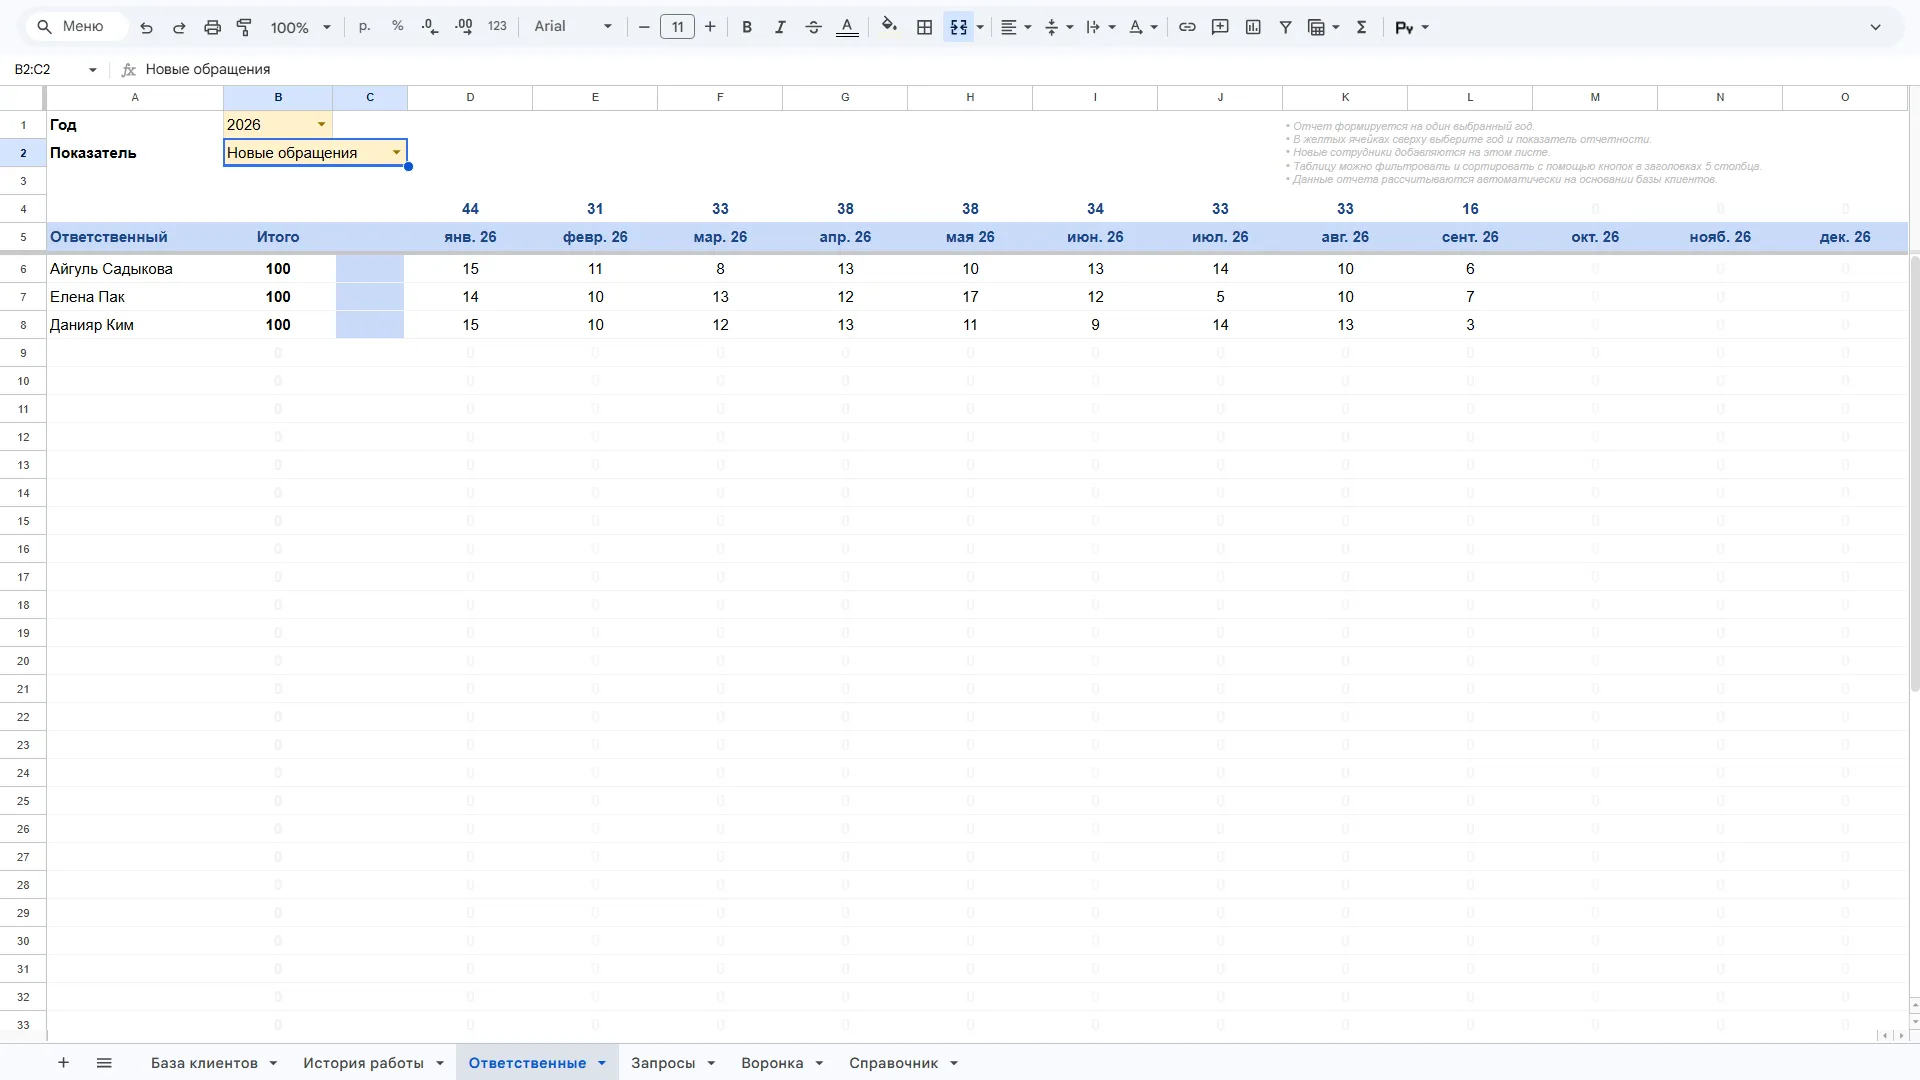Add a new sheet
This screenshot has width=1920, height=1080.
coord(63,1063)
